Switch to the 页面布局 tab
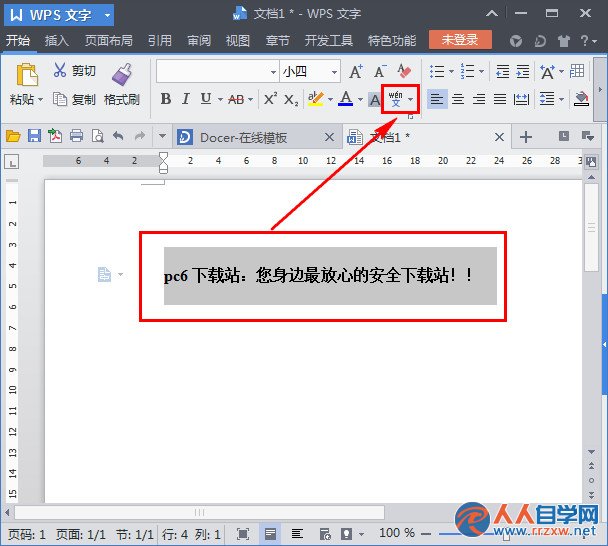The width and height of the screenshot is (608, 546). 109,40
